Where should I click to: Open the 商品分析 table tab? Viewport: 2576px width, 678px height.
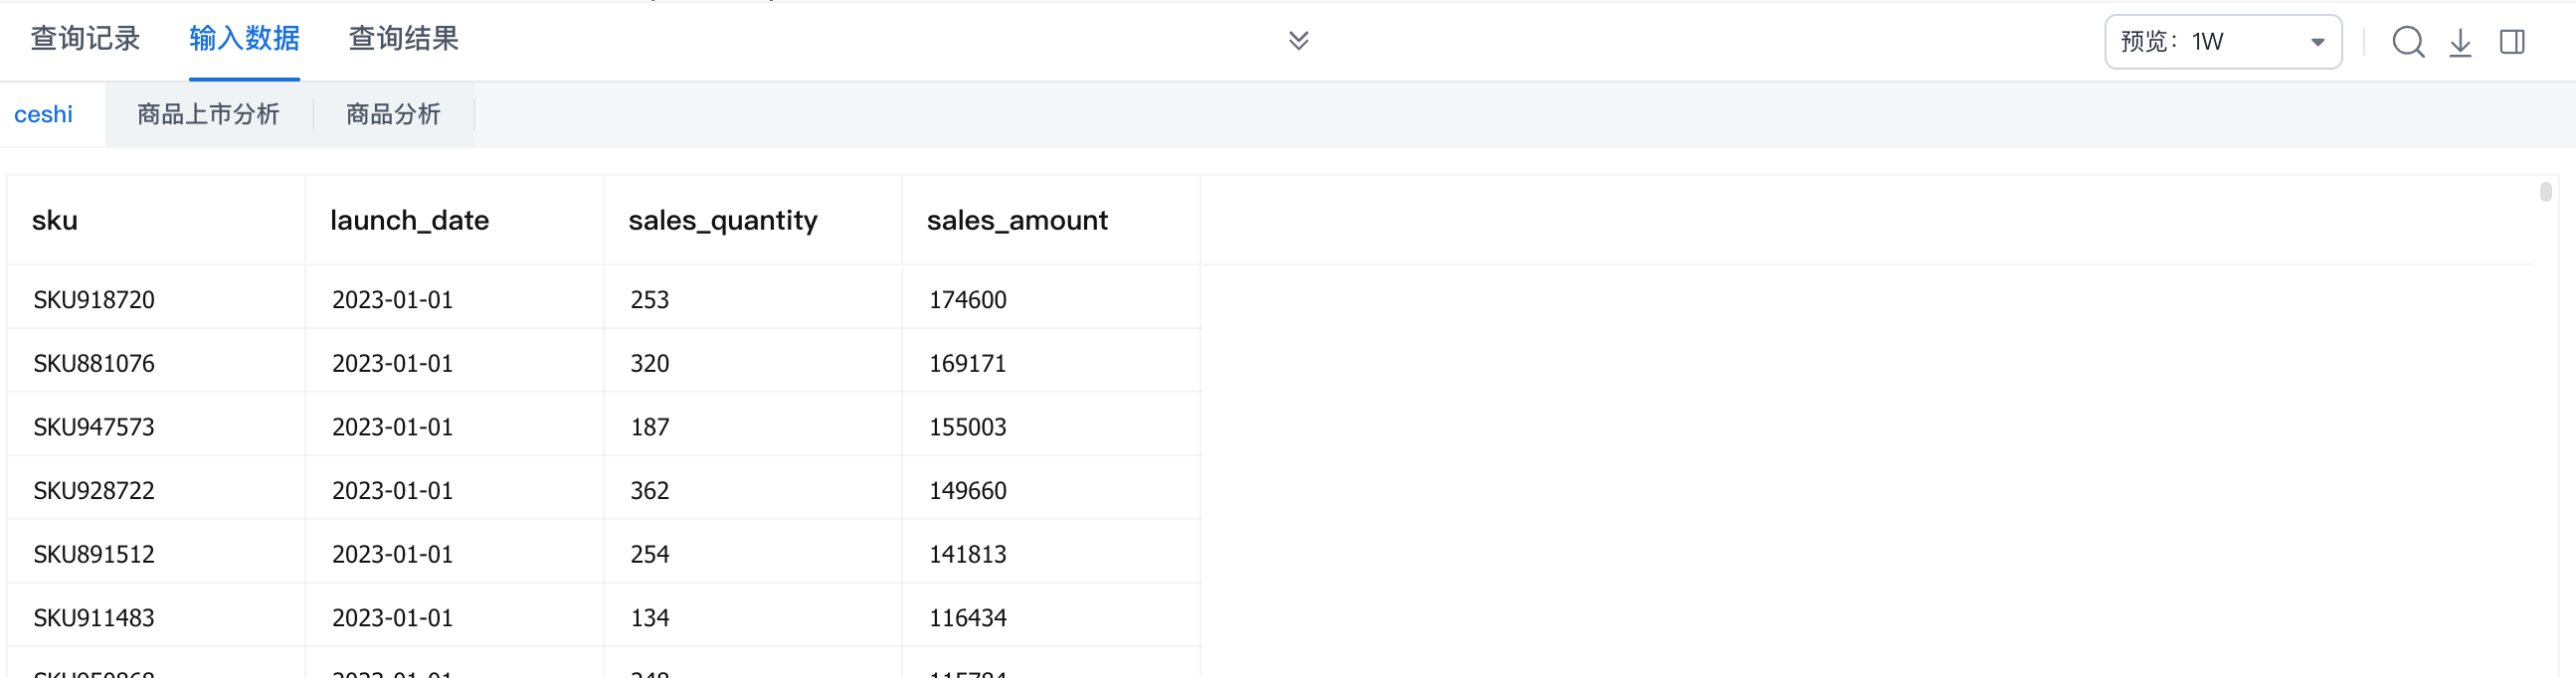(393, 114)
